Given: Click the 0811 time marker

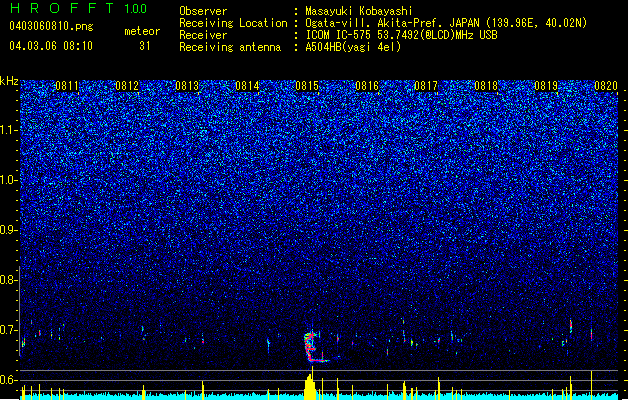Looking at the screenshot, I should coord(67,86).
